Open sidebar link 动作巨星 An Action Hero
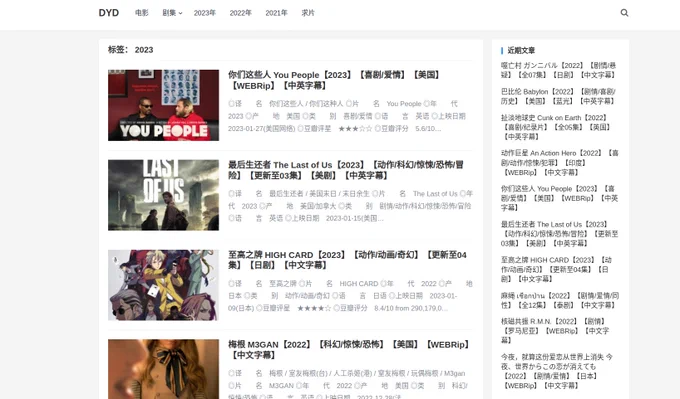 (x=559, y=163)
